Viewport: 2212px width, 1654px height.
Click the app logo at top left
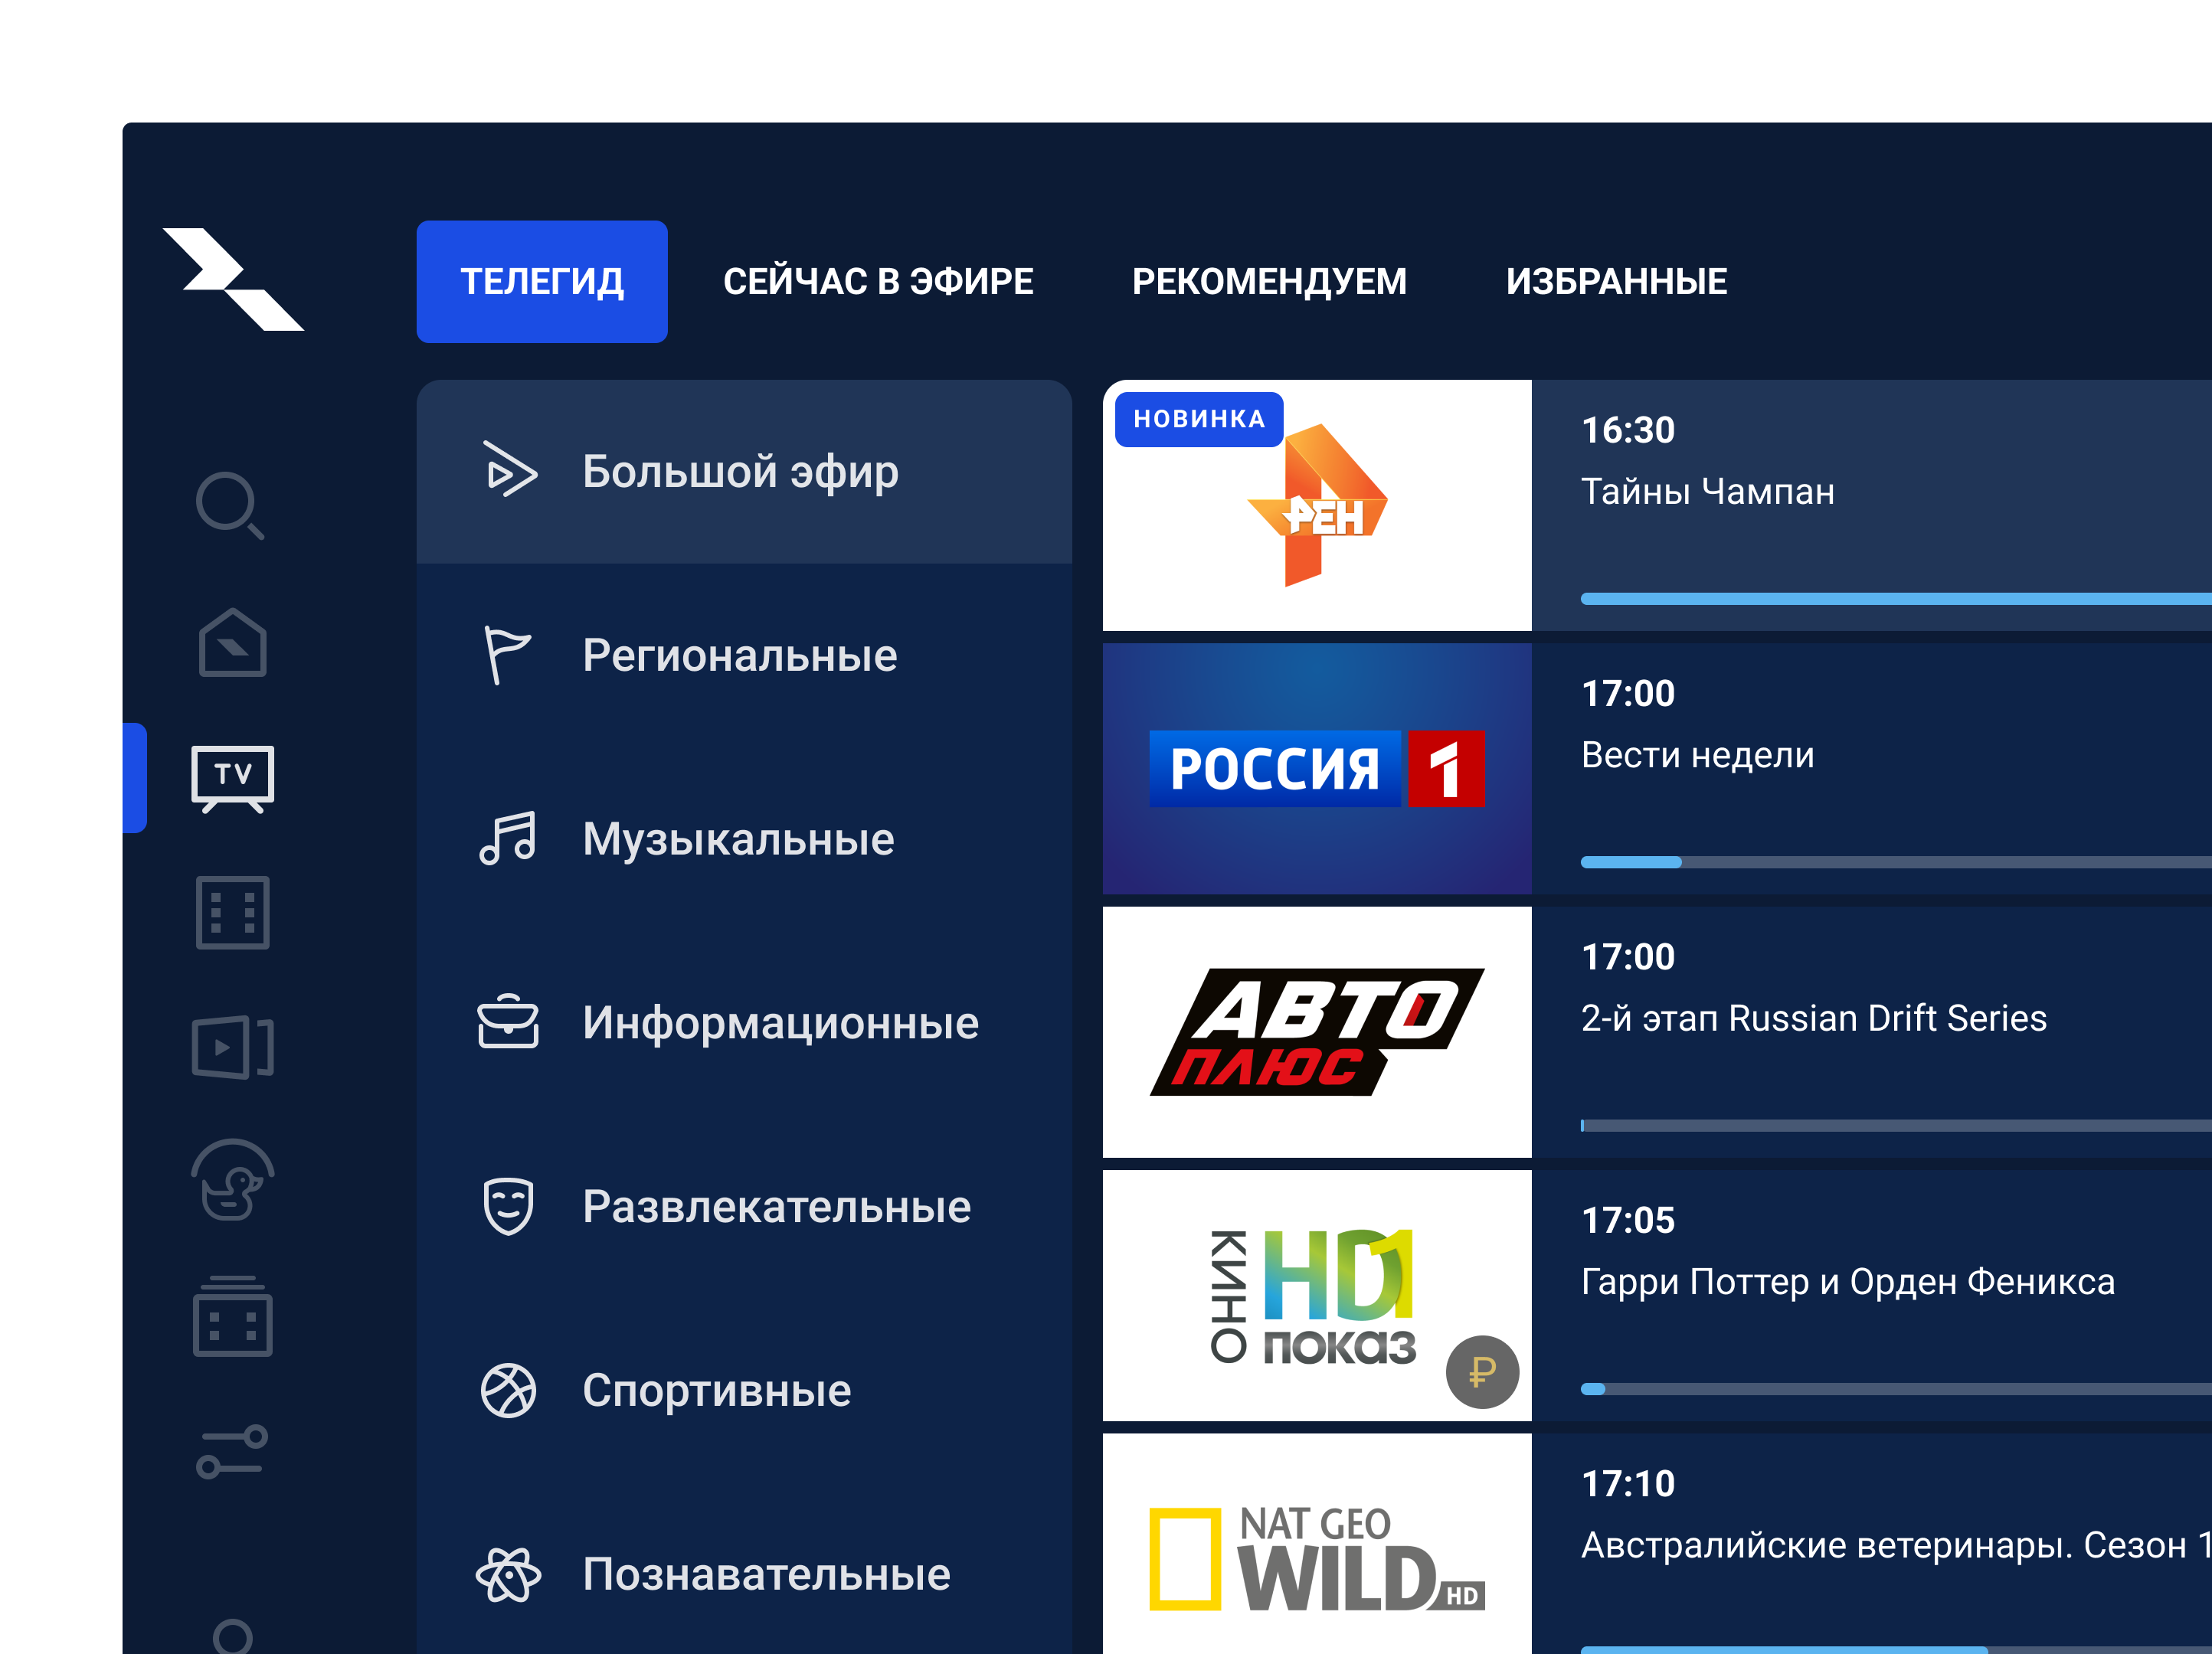pos(233,279)
